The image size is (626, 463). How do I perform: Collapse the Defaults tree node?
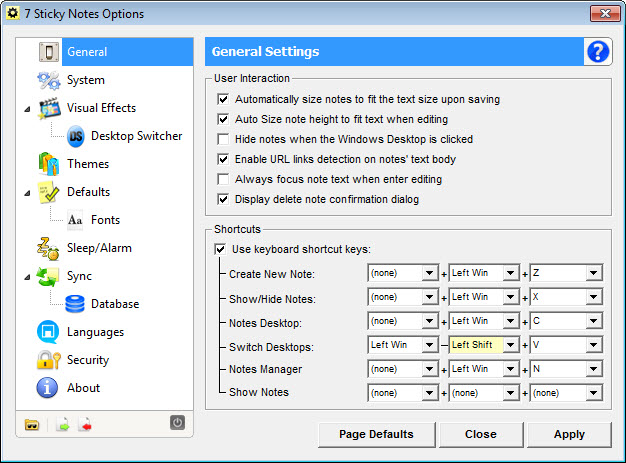pyautogui.click(x=27, y=193)
